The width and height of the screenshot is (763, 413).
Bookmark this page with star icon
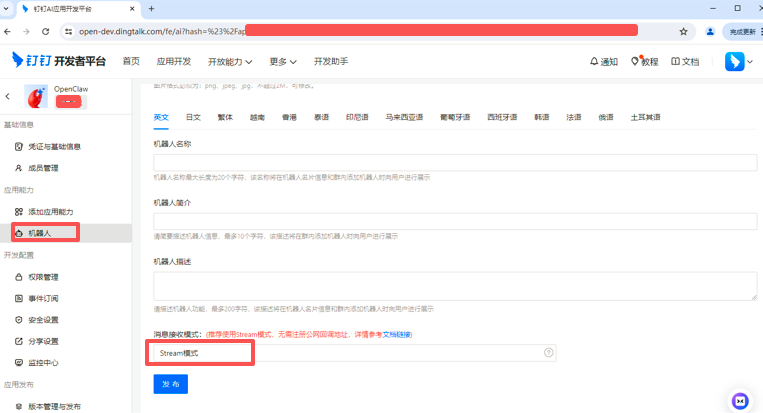coord(683,32)
